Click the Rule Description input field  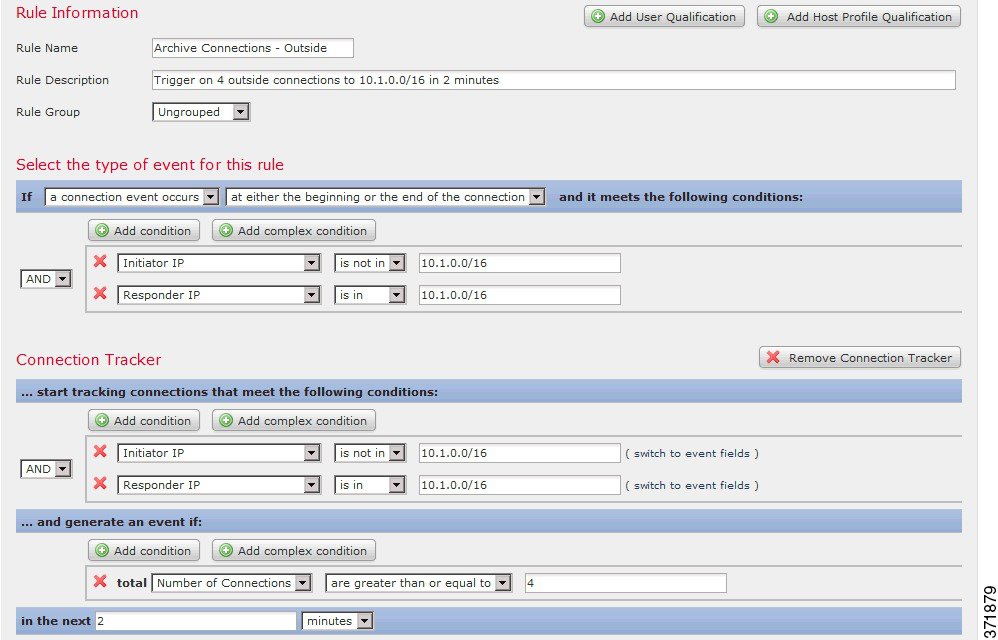pyautogui.click(x=554, y=80)
